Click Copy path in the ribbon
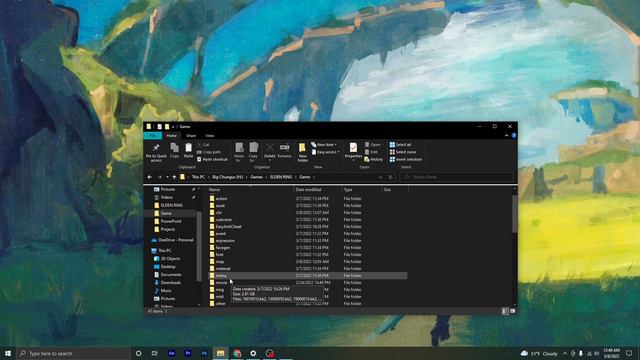 (x=209, y=152)
